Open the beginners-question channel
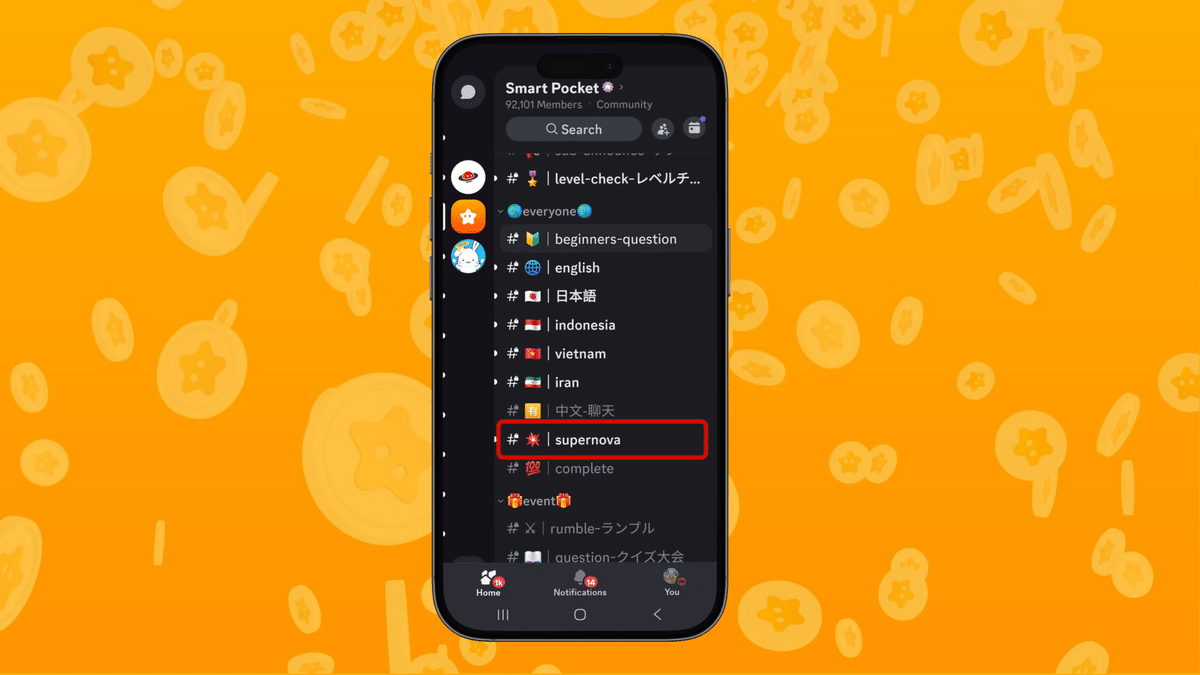1200x675 pixels. pos(606,238)
